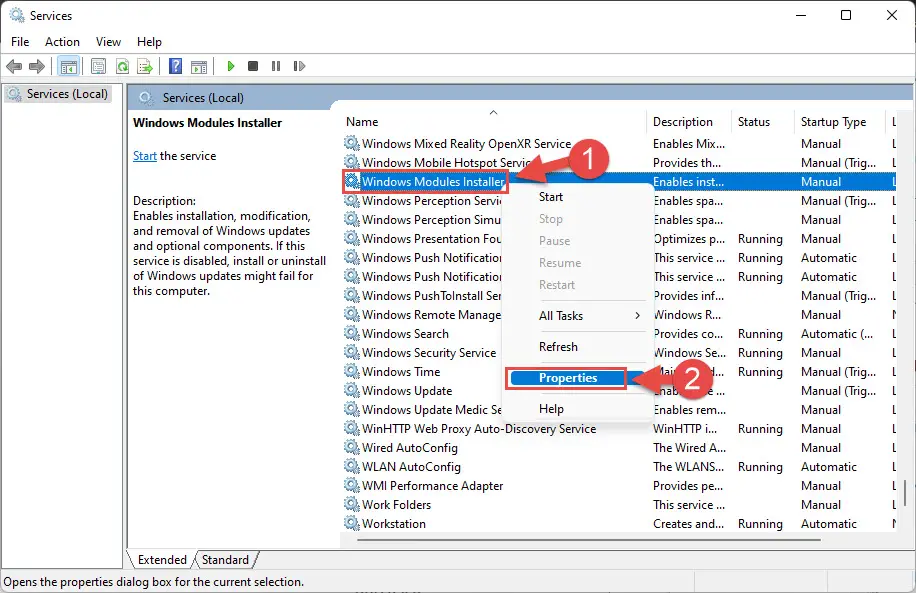The width and height of the screenshot is (916, 593).
Task: Toggle Show/Hide Console Tree toolbar icon
Action: (68, 66)
